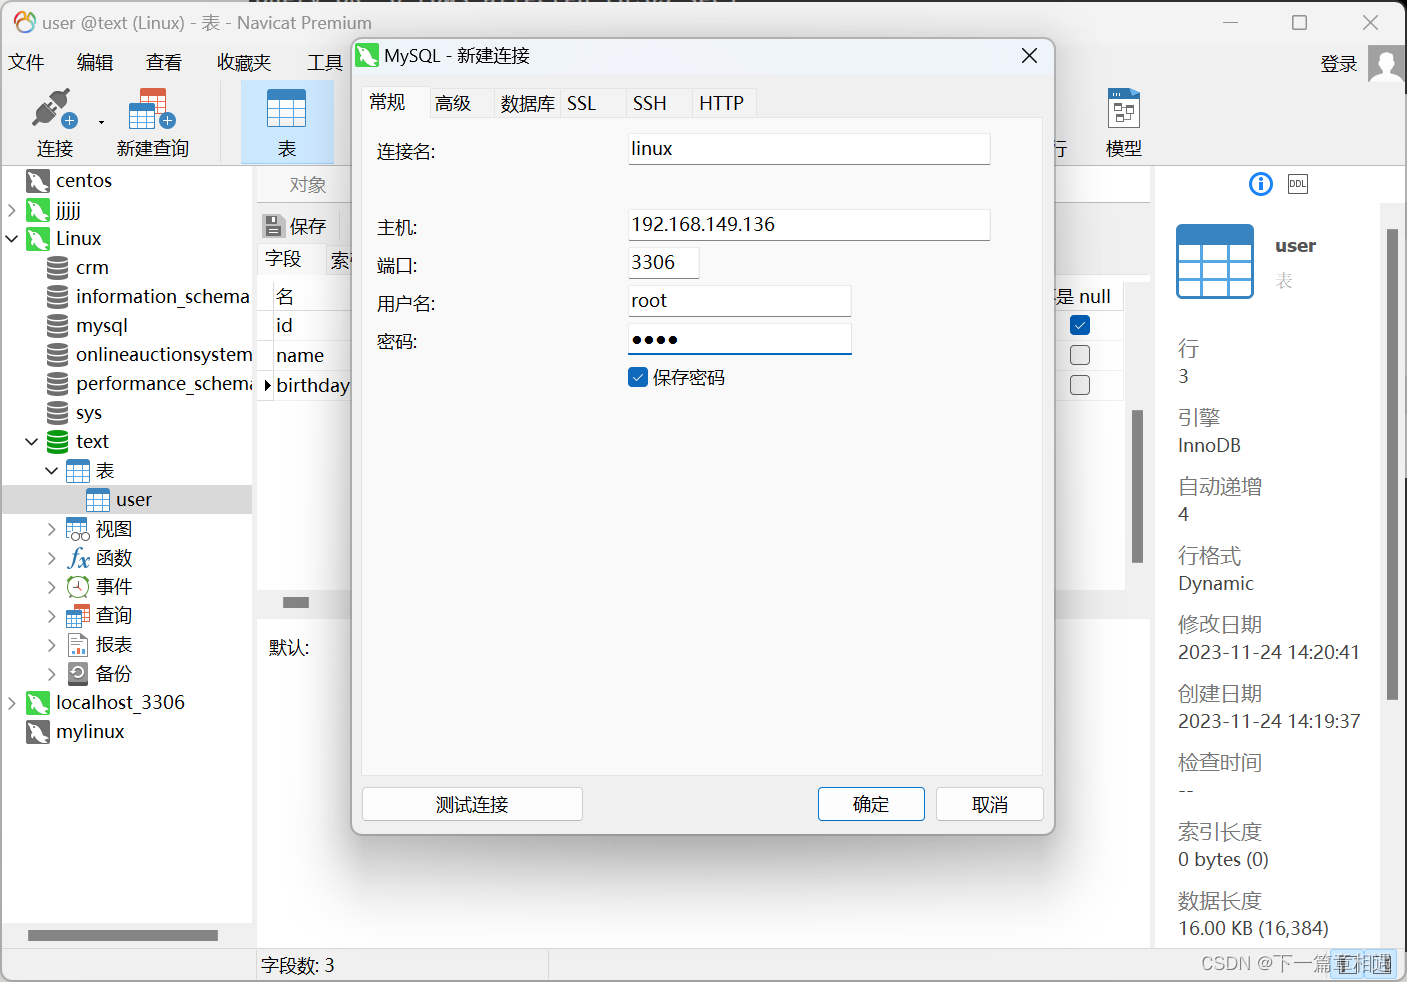
Task: Open the 连接 dropdown arrow in toolbar
Action: 101,122
